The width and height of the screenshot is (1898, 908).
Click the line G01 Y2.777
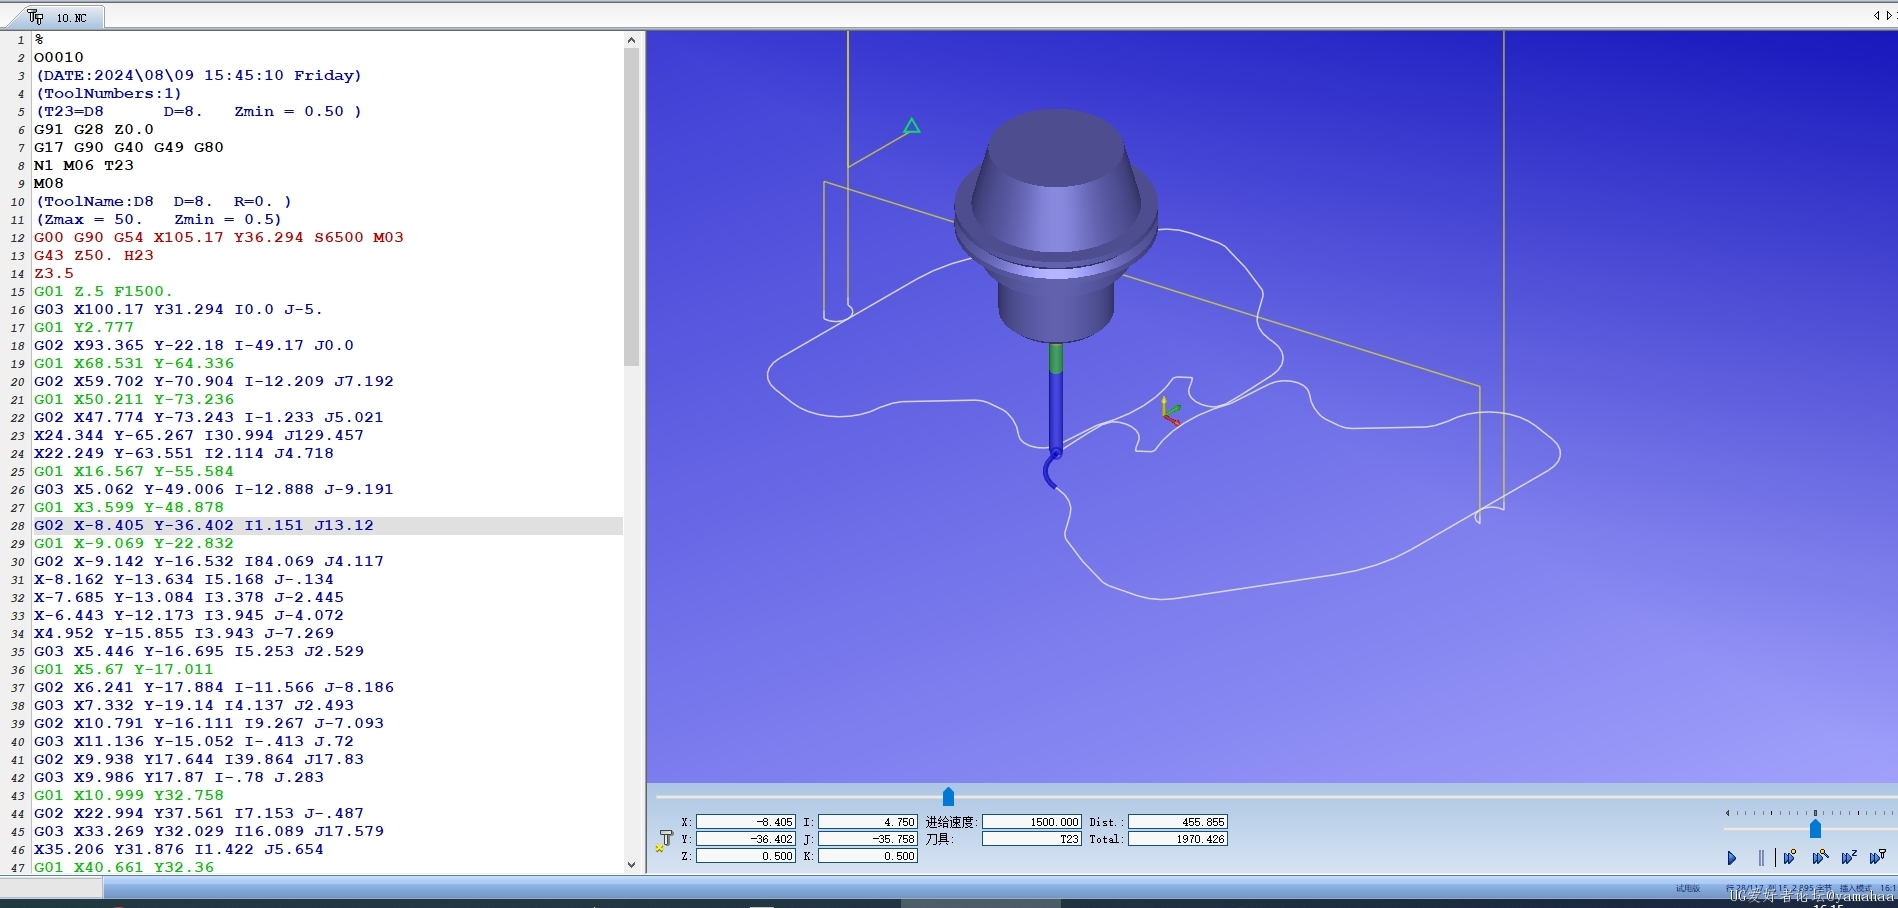(84, 327)
